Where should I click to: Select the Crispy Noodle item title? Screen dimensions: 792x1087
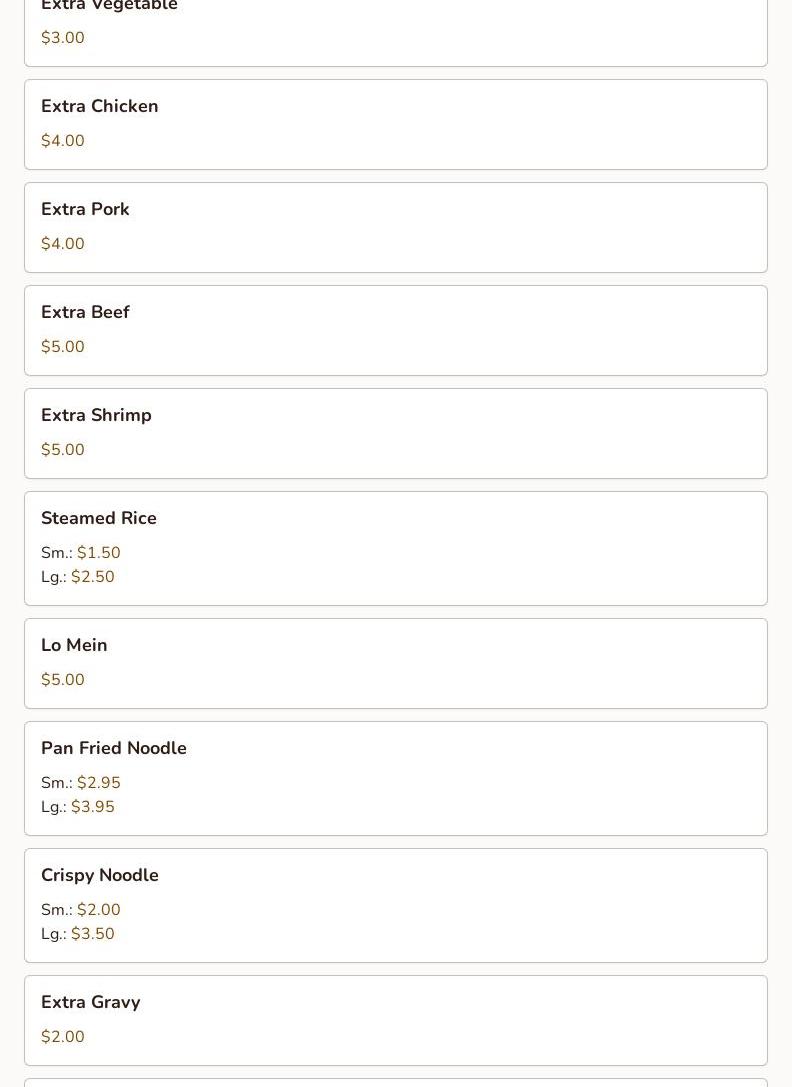click(x=99, y=875)
